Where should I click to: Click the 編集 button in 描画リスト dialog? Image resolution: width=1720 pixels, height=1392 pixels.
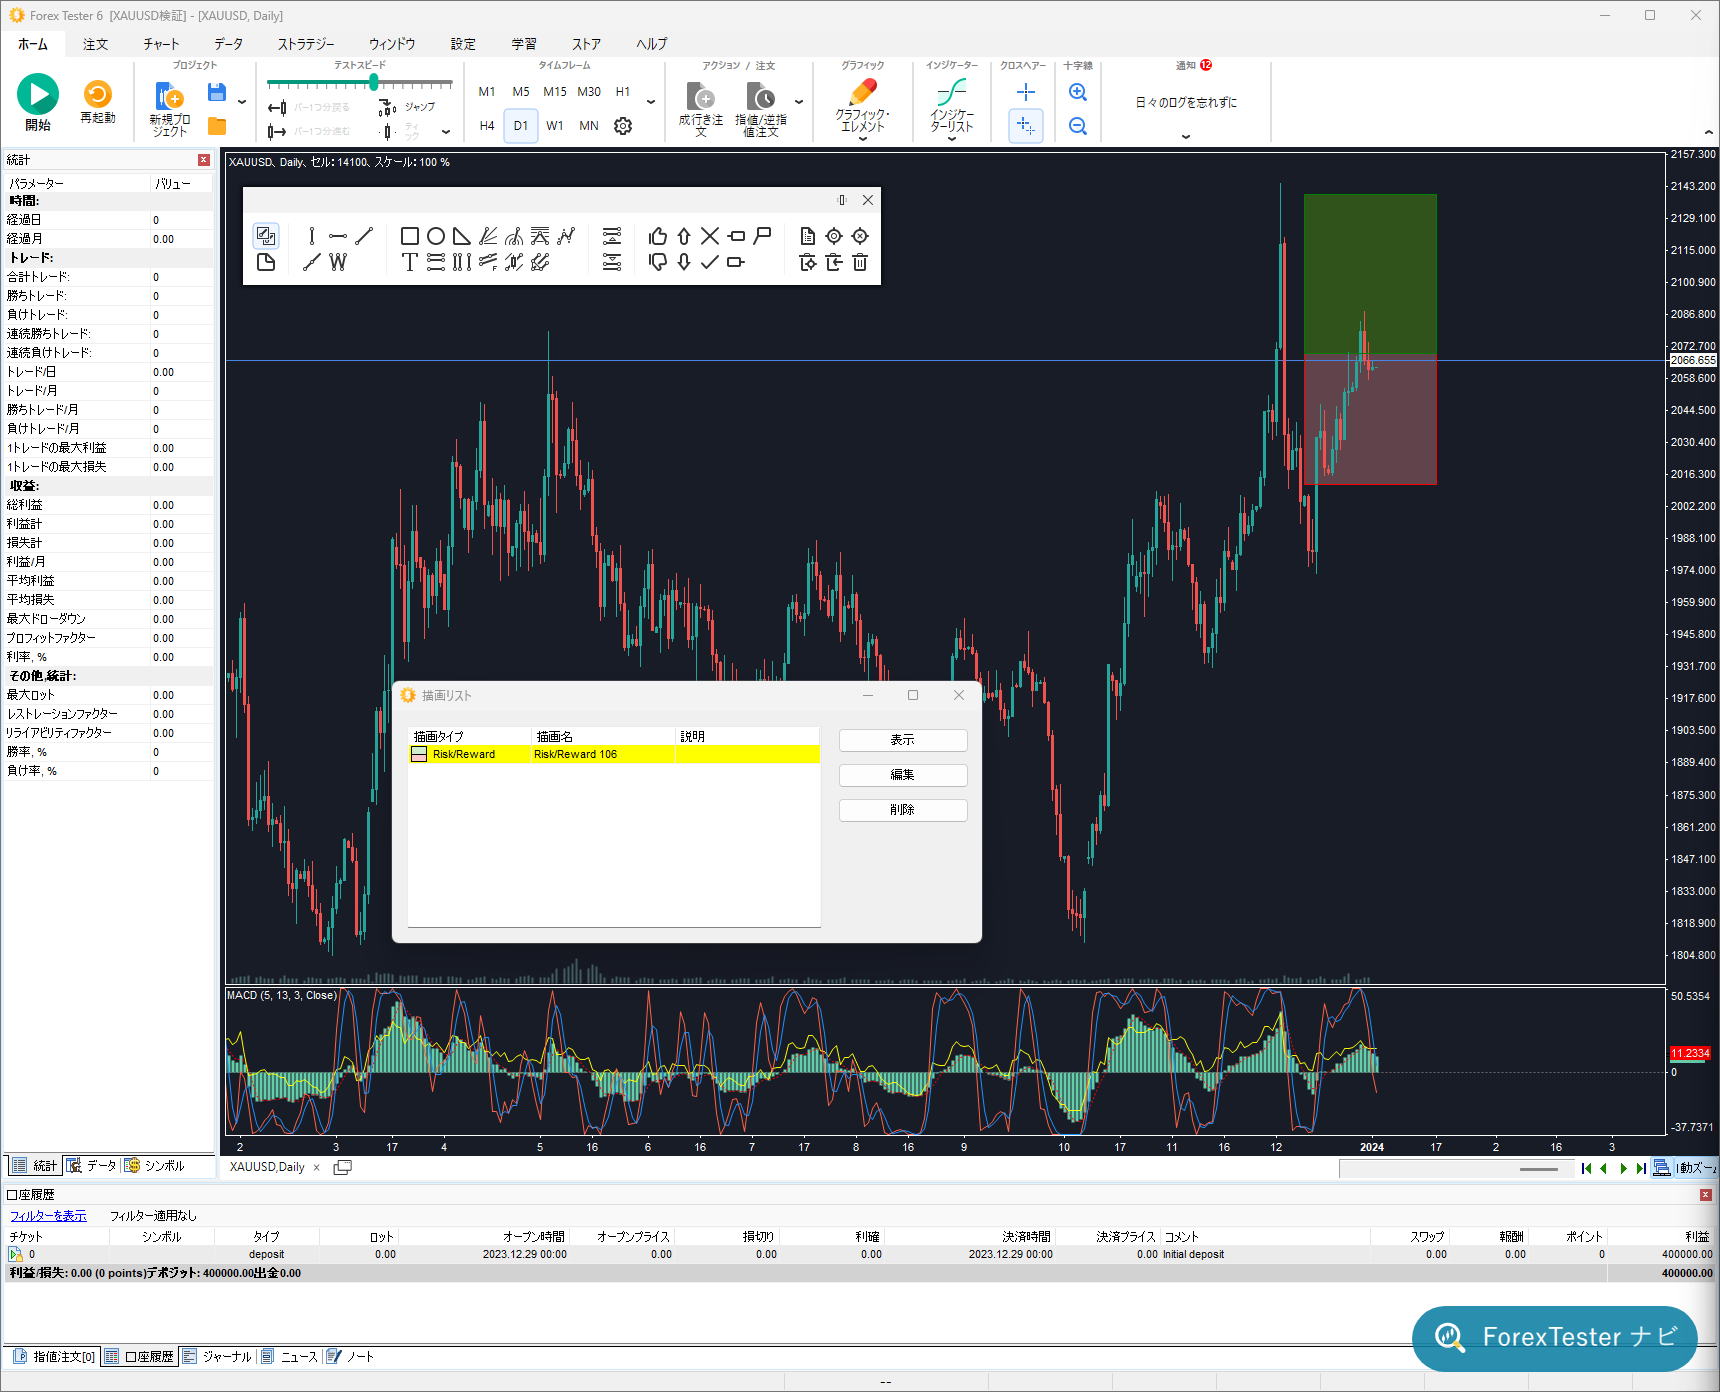[x=903, y=775]
